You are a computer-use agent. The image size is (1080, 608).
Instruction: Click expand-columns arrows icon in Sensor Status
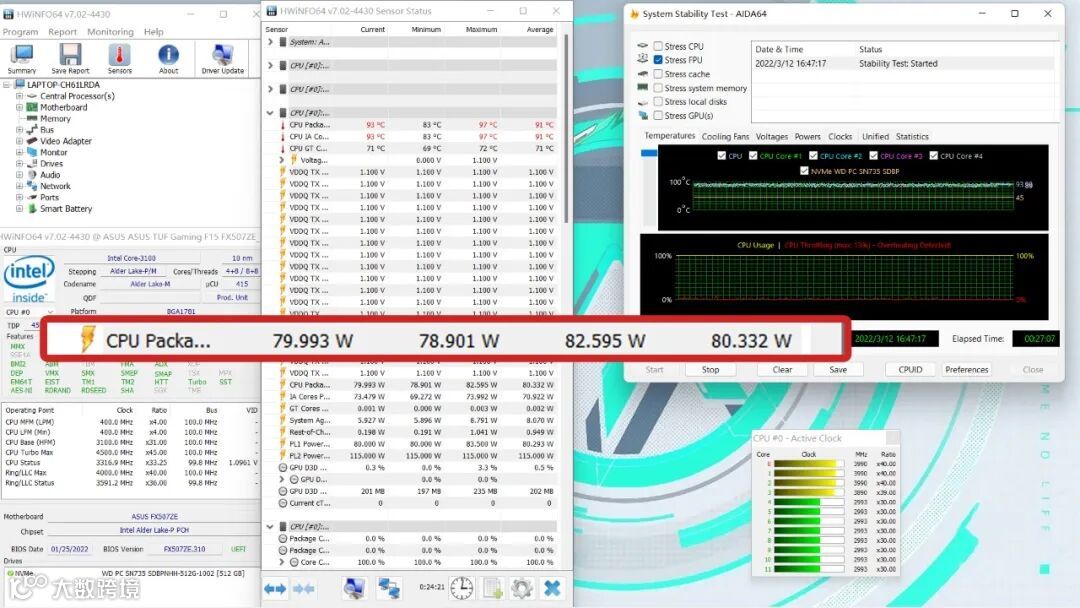[x=275, y=589]
